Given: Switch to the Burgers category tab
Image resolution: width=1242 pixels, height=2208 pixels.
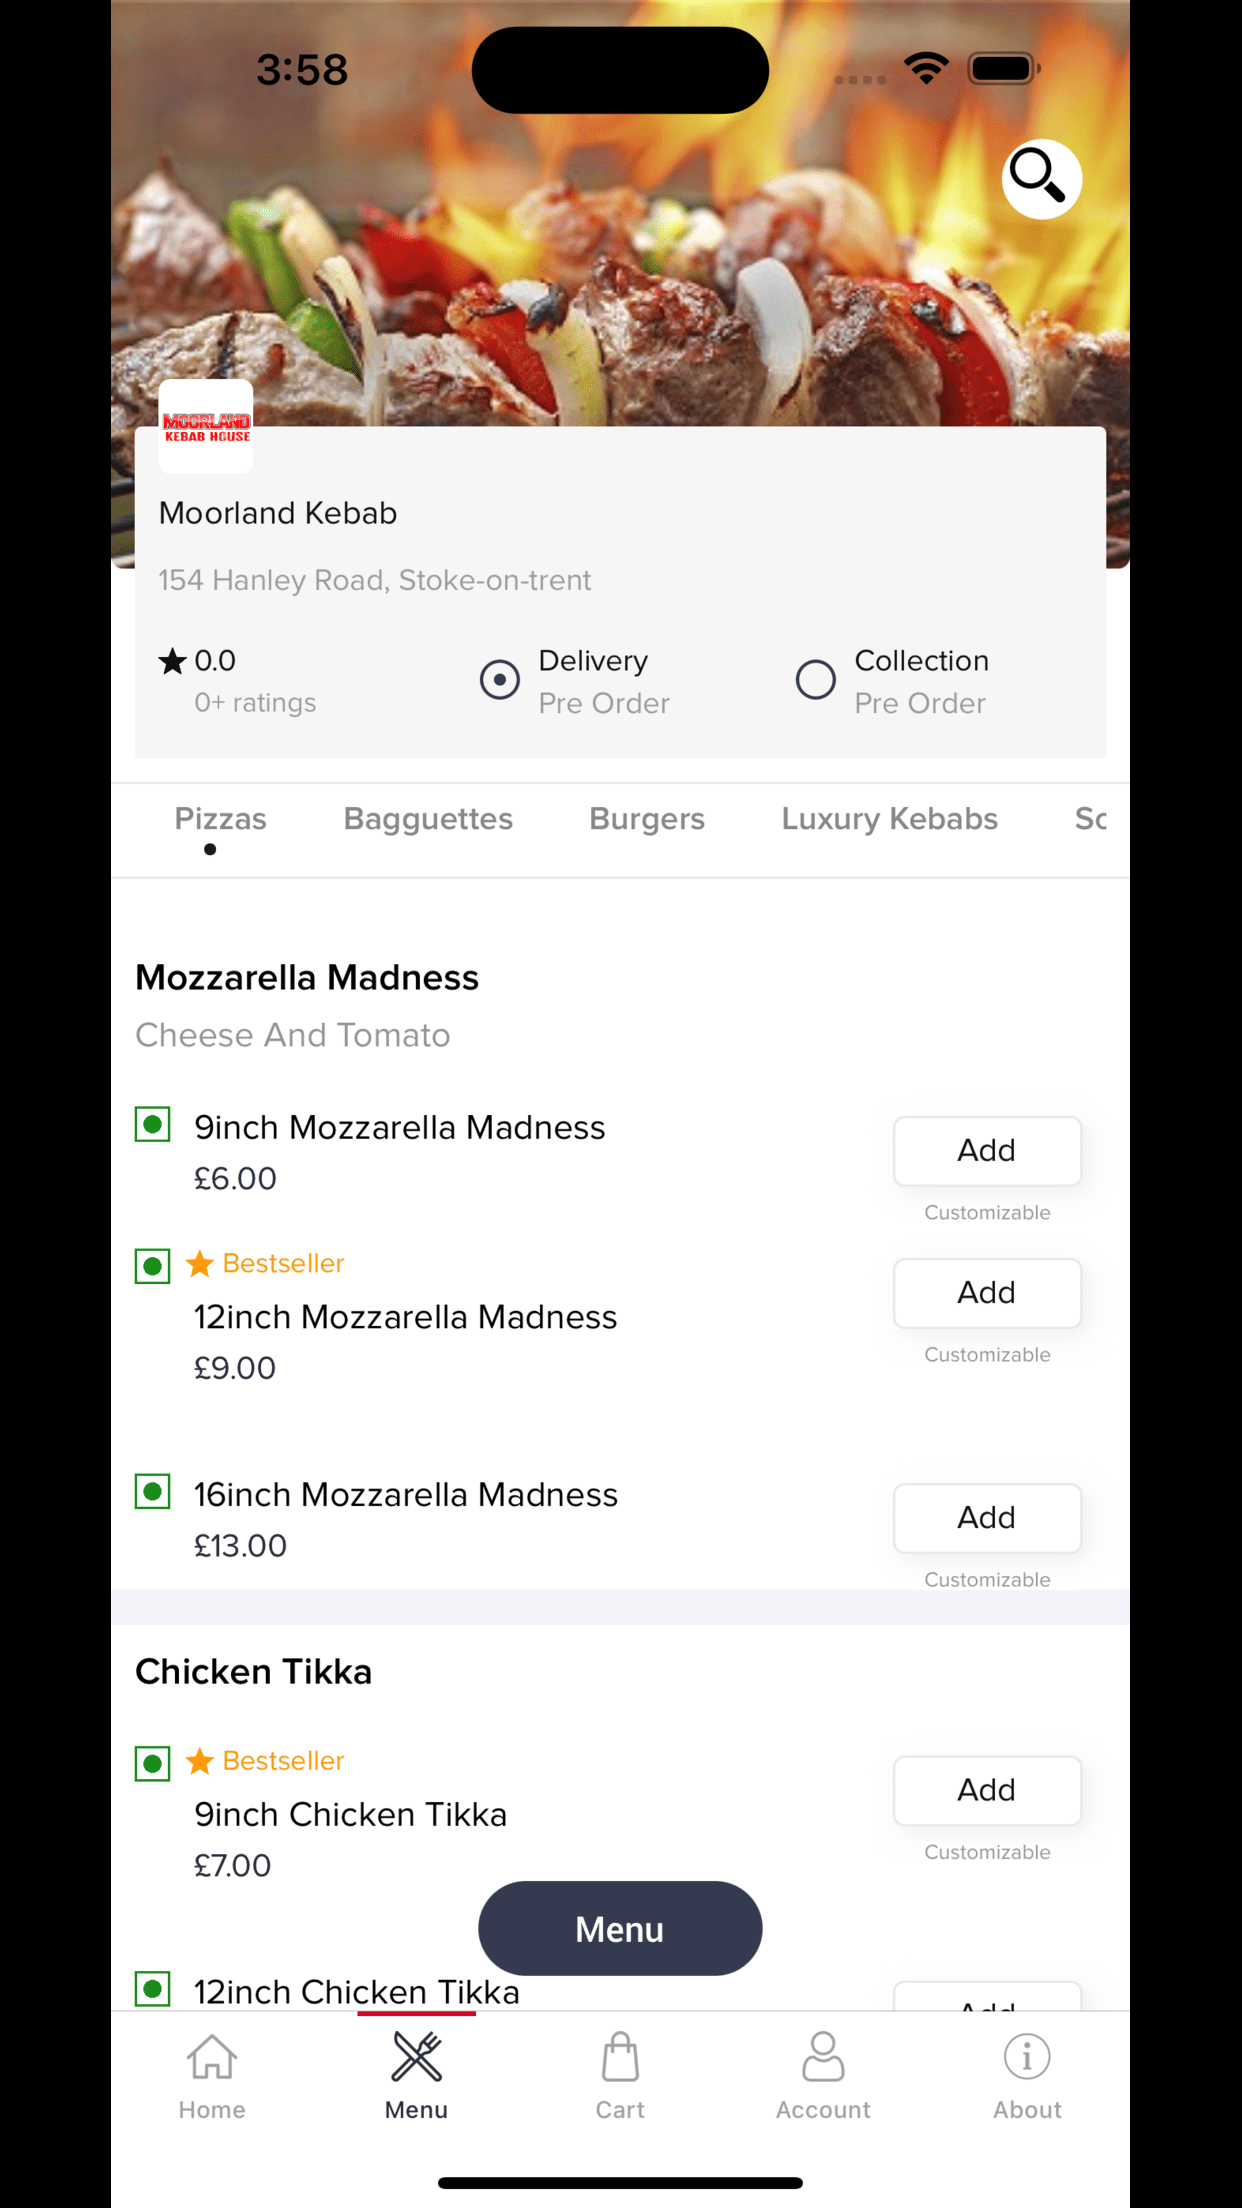Looking at the screenshot, I should (x=647, y=819).
